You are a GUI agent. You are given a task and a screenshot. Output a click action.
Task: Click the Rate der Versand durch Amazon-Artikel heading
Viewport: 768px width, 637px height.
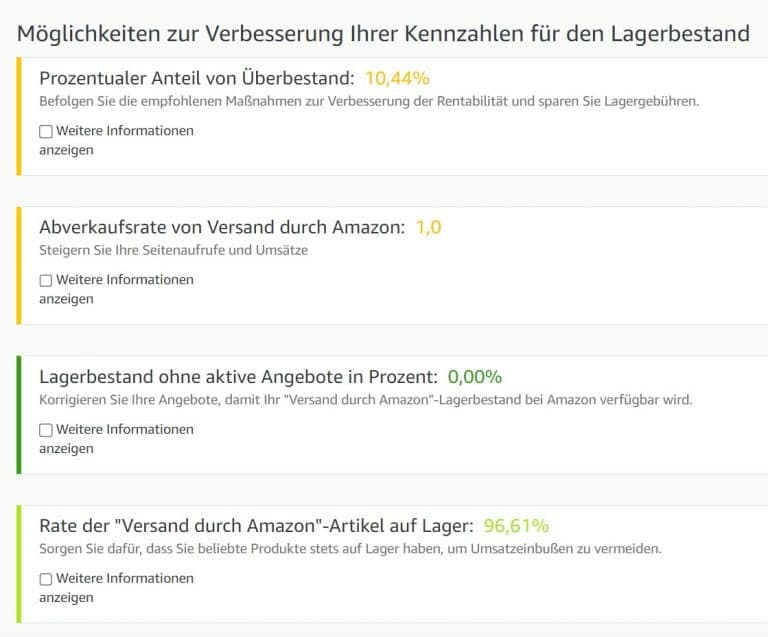tap(257, 525)
